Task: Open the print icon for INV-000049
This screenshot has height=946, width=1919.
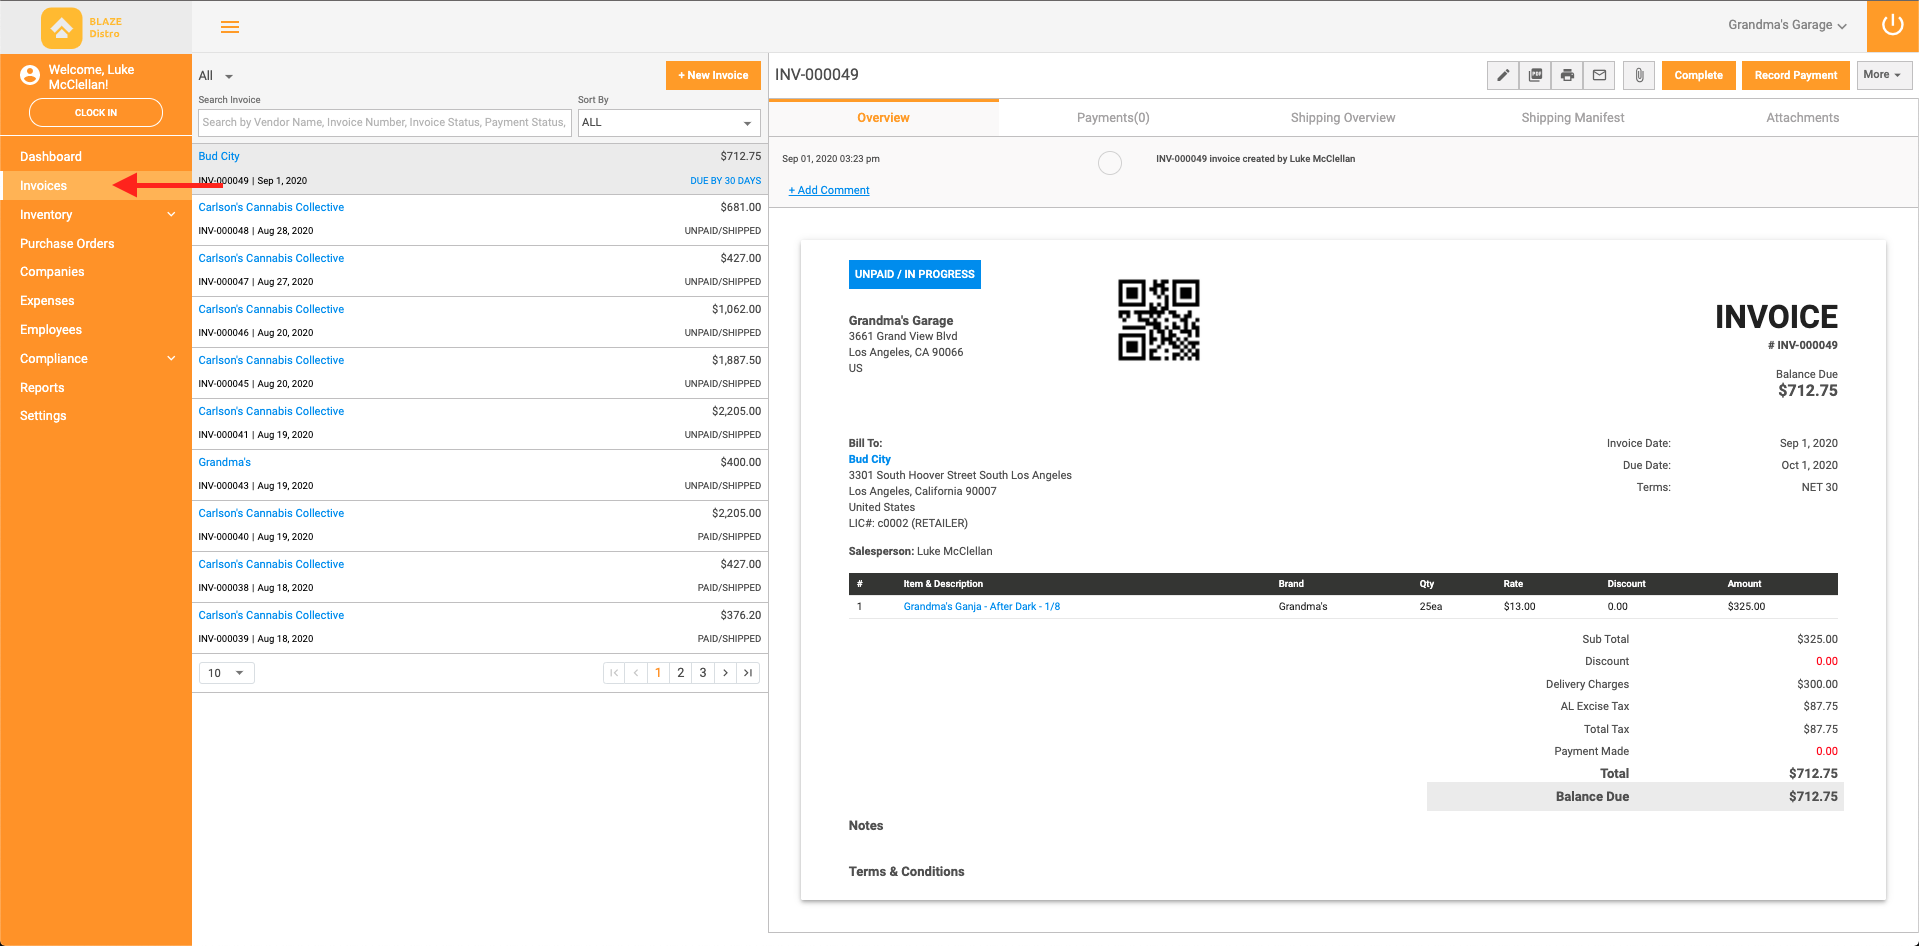Action: (1567, 75)
